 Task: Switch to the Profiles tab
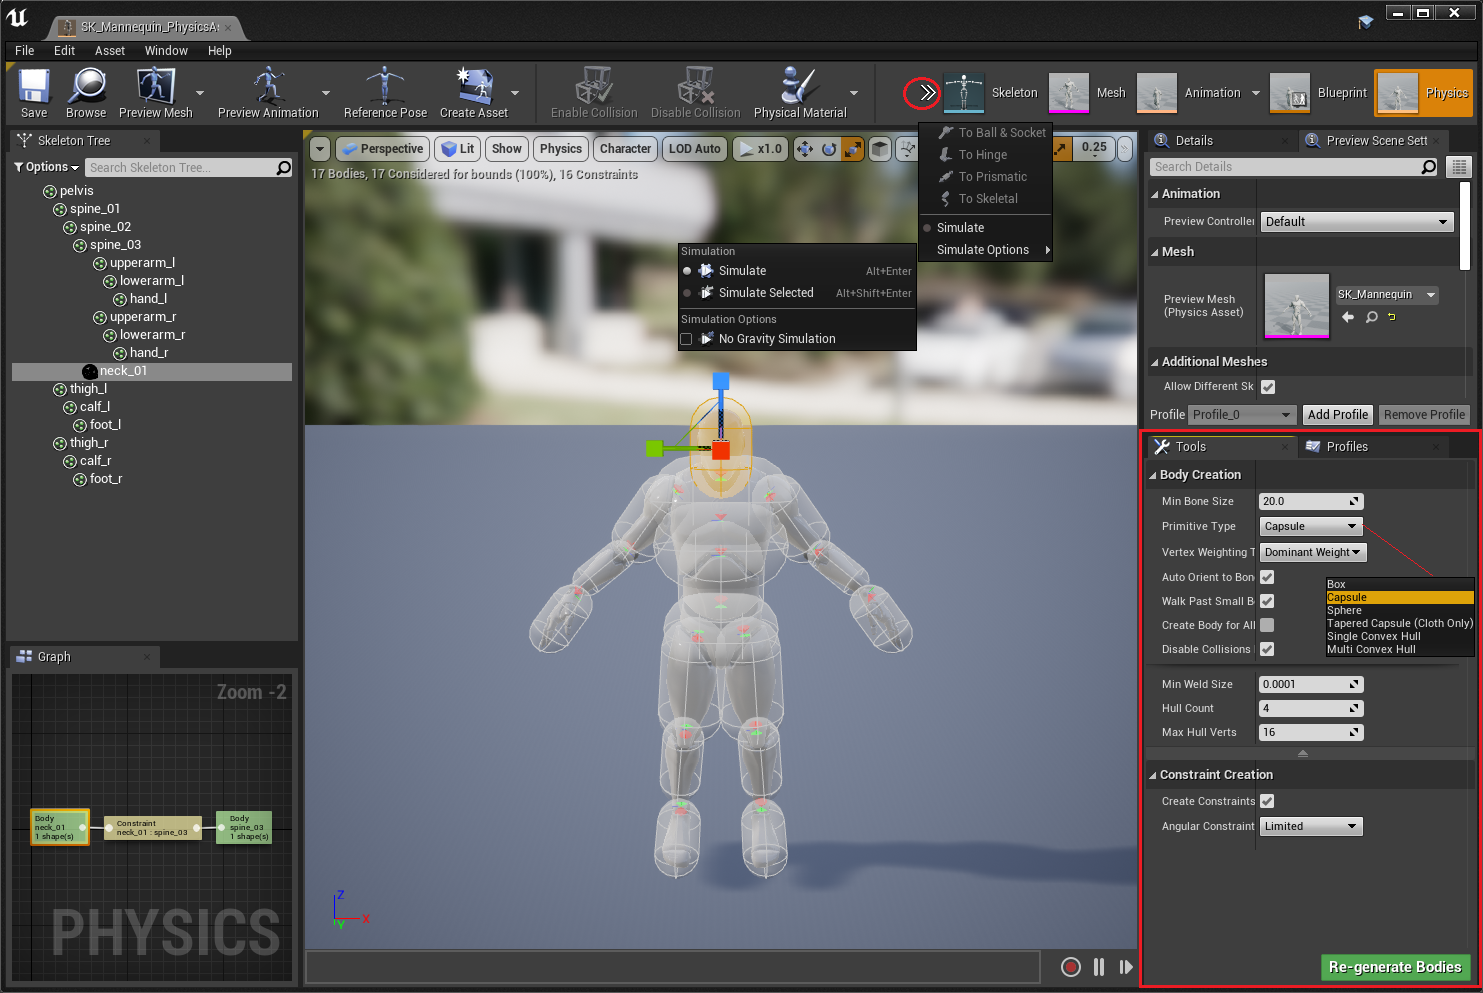[1346, 447]
